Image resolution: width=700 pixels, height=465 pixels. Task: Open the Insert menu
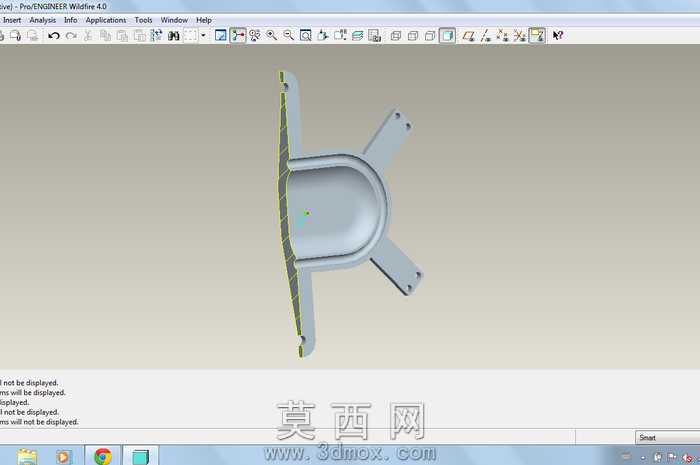tap(12, 20)
